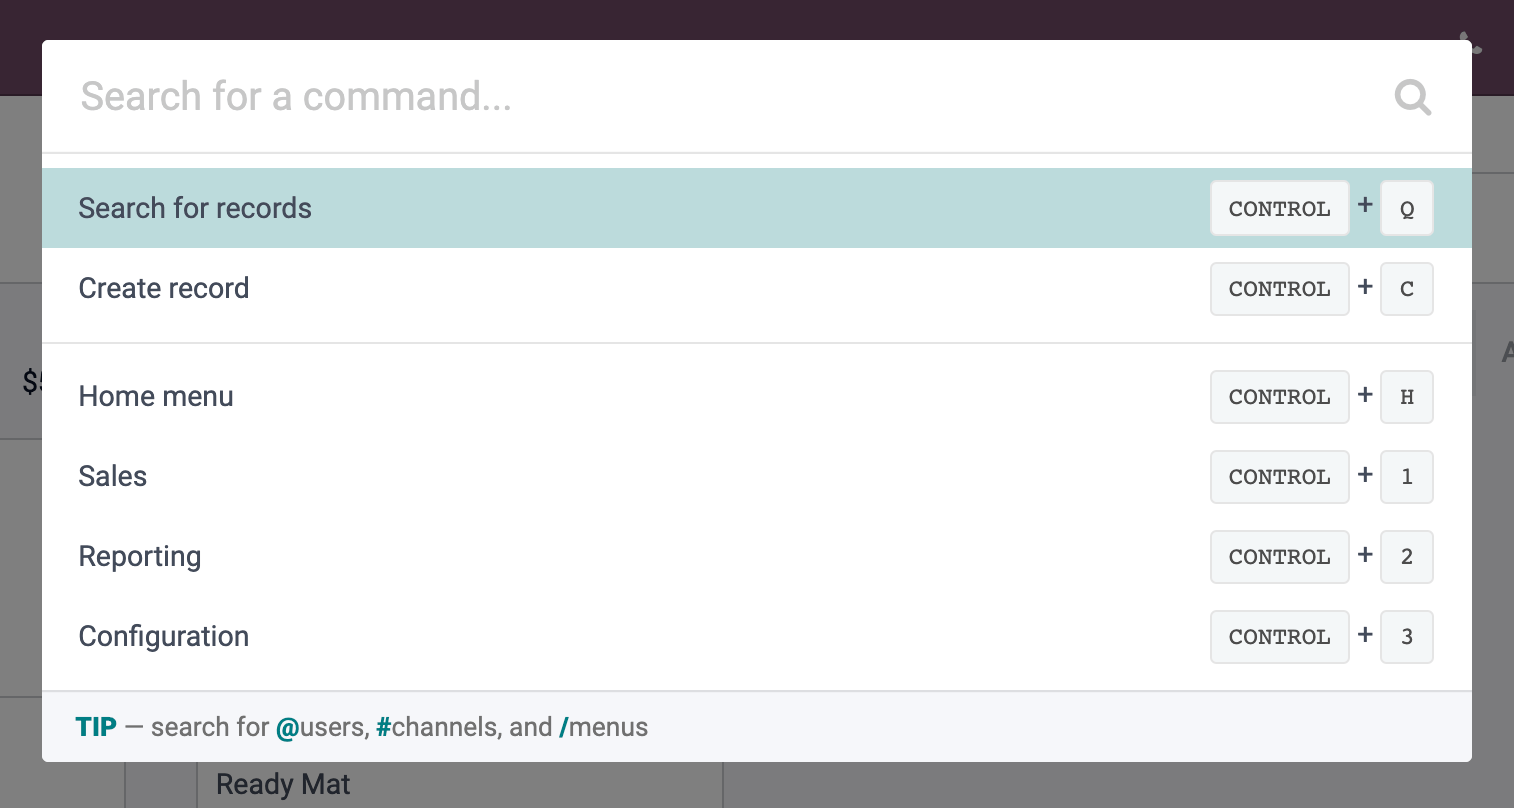
Task: Go to the Sales menu entry
Action: (x=757, y=476)
